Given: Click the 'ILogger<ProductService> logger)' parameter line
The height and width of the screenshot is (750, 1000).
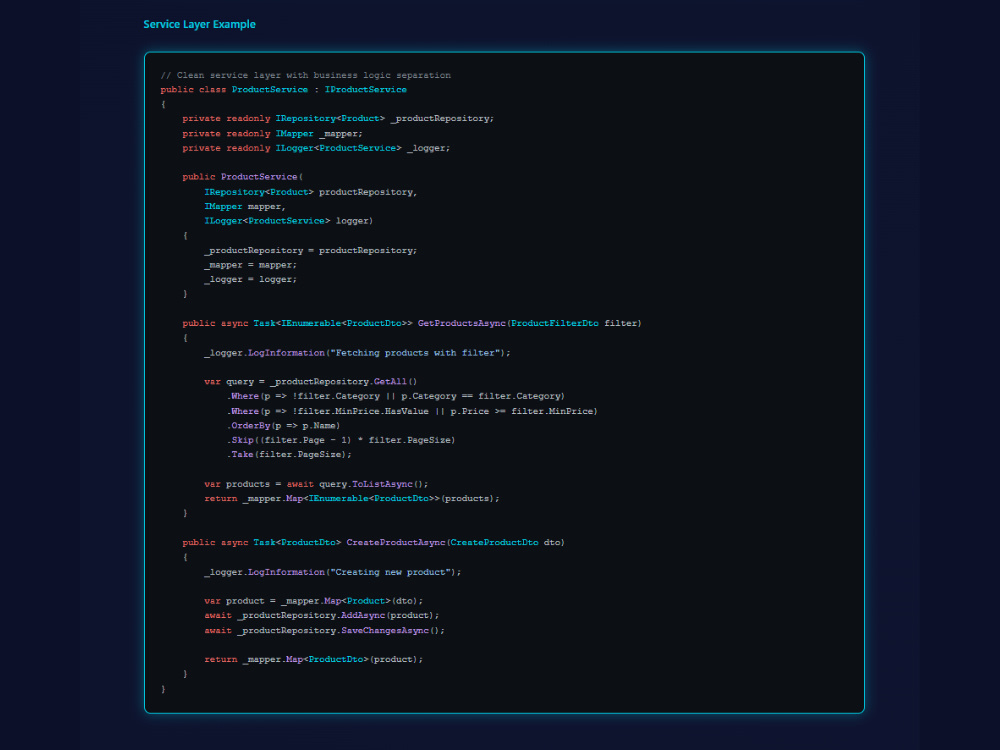Looking at the screenshot, I should [x=288, y=221].
